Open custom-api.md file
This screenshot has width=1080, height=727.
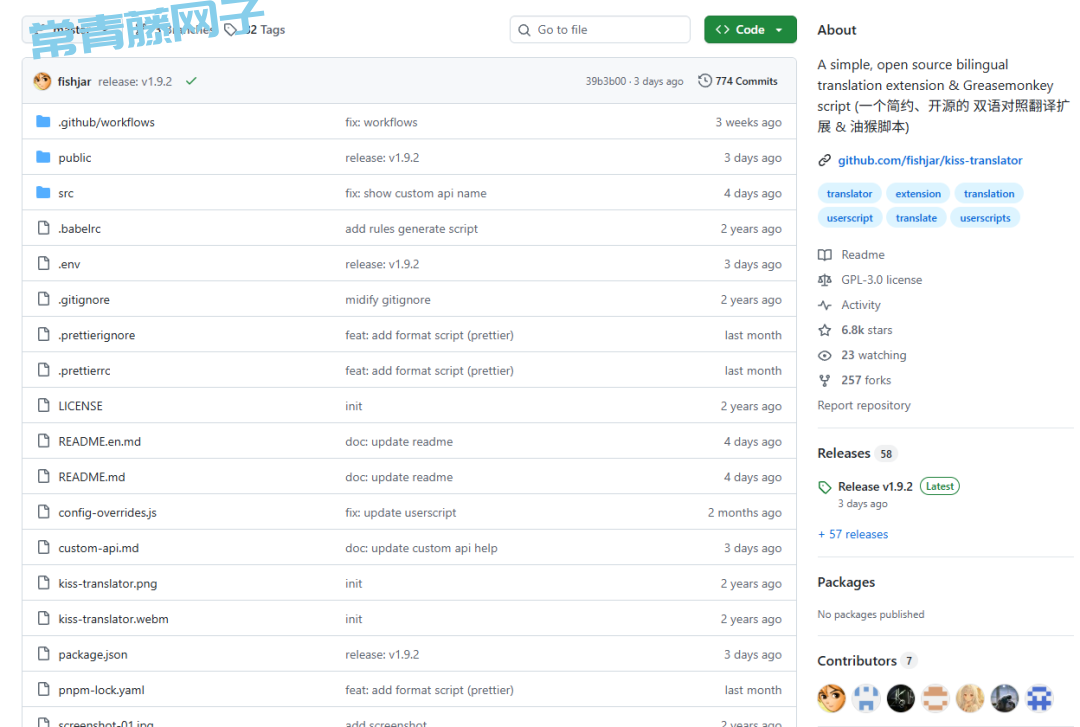pyautogui.click(x=98, y=548)
